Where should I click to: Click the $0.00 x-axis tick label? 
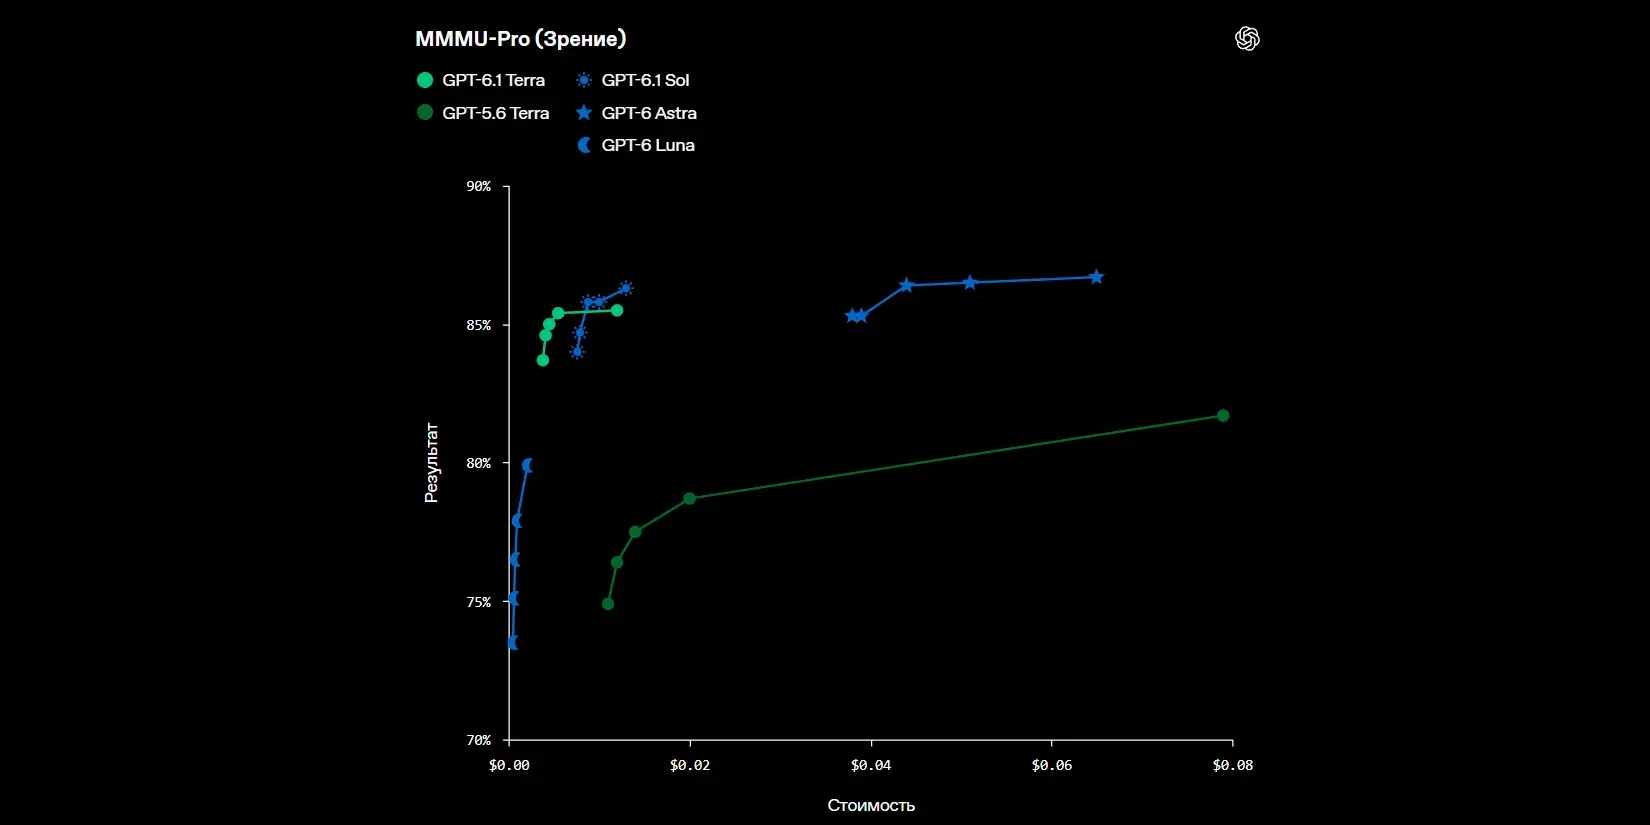pyautogui.click(x=509, y=765)
